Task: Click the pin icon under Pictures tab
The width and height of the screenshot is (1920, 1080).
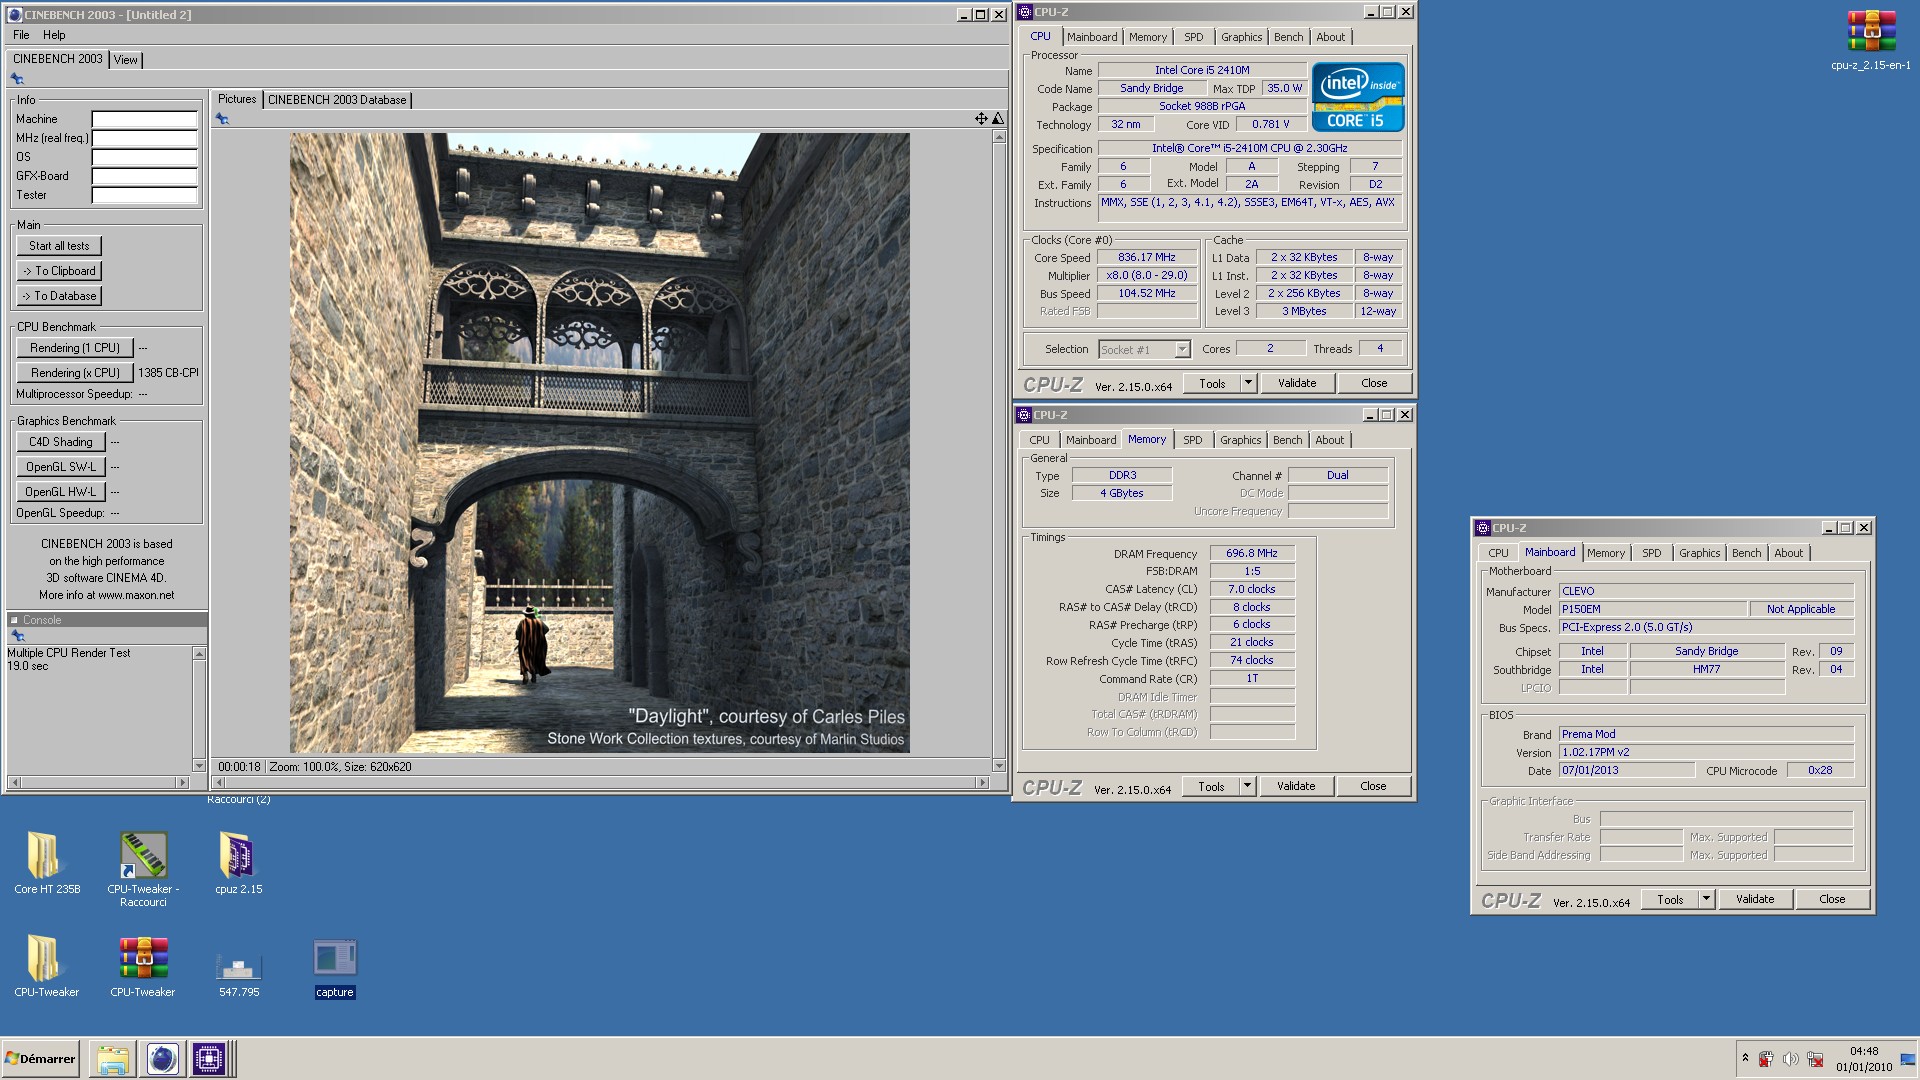Action: pyautogui.click(x=222, y=119)
